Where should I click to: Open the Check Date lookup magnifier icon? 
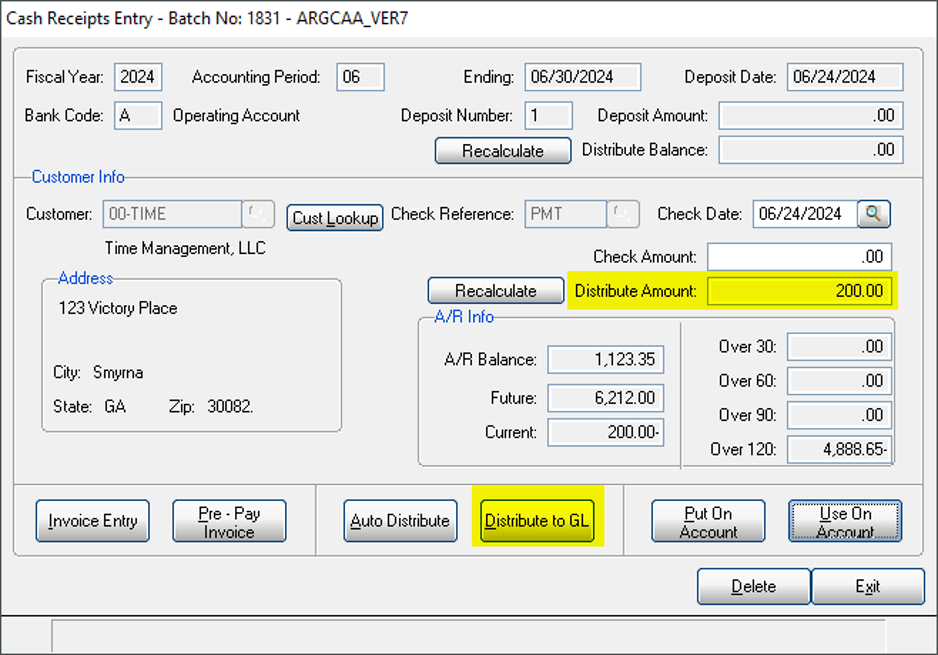(874, 214)
